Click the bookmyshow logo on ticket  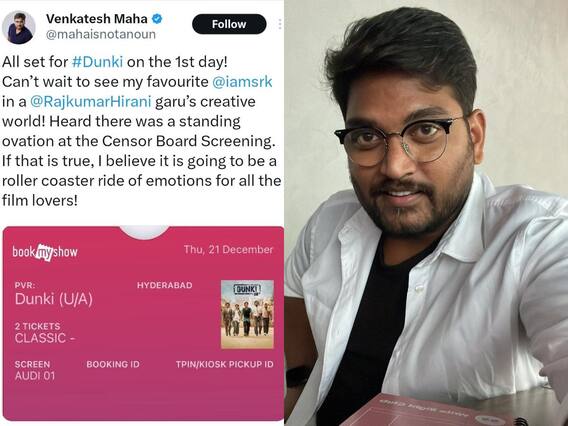coord(45,252)
